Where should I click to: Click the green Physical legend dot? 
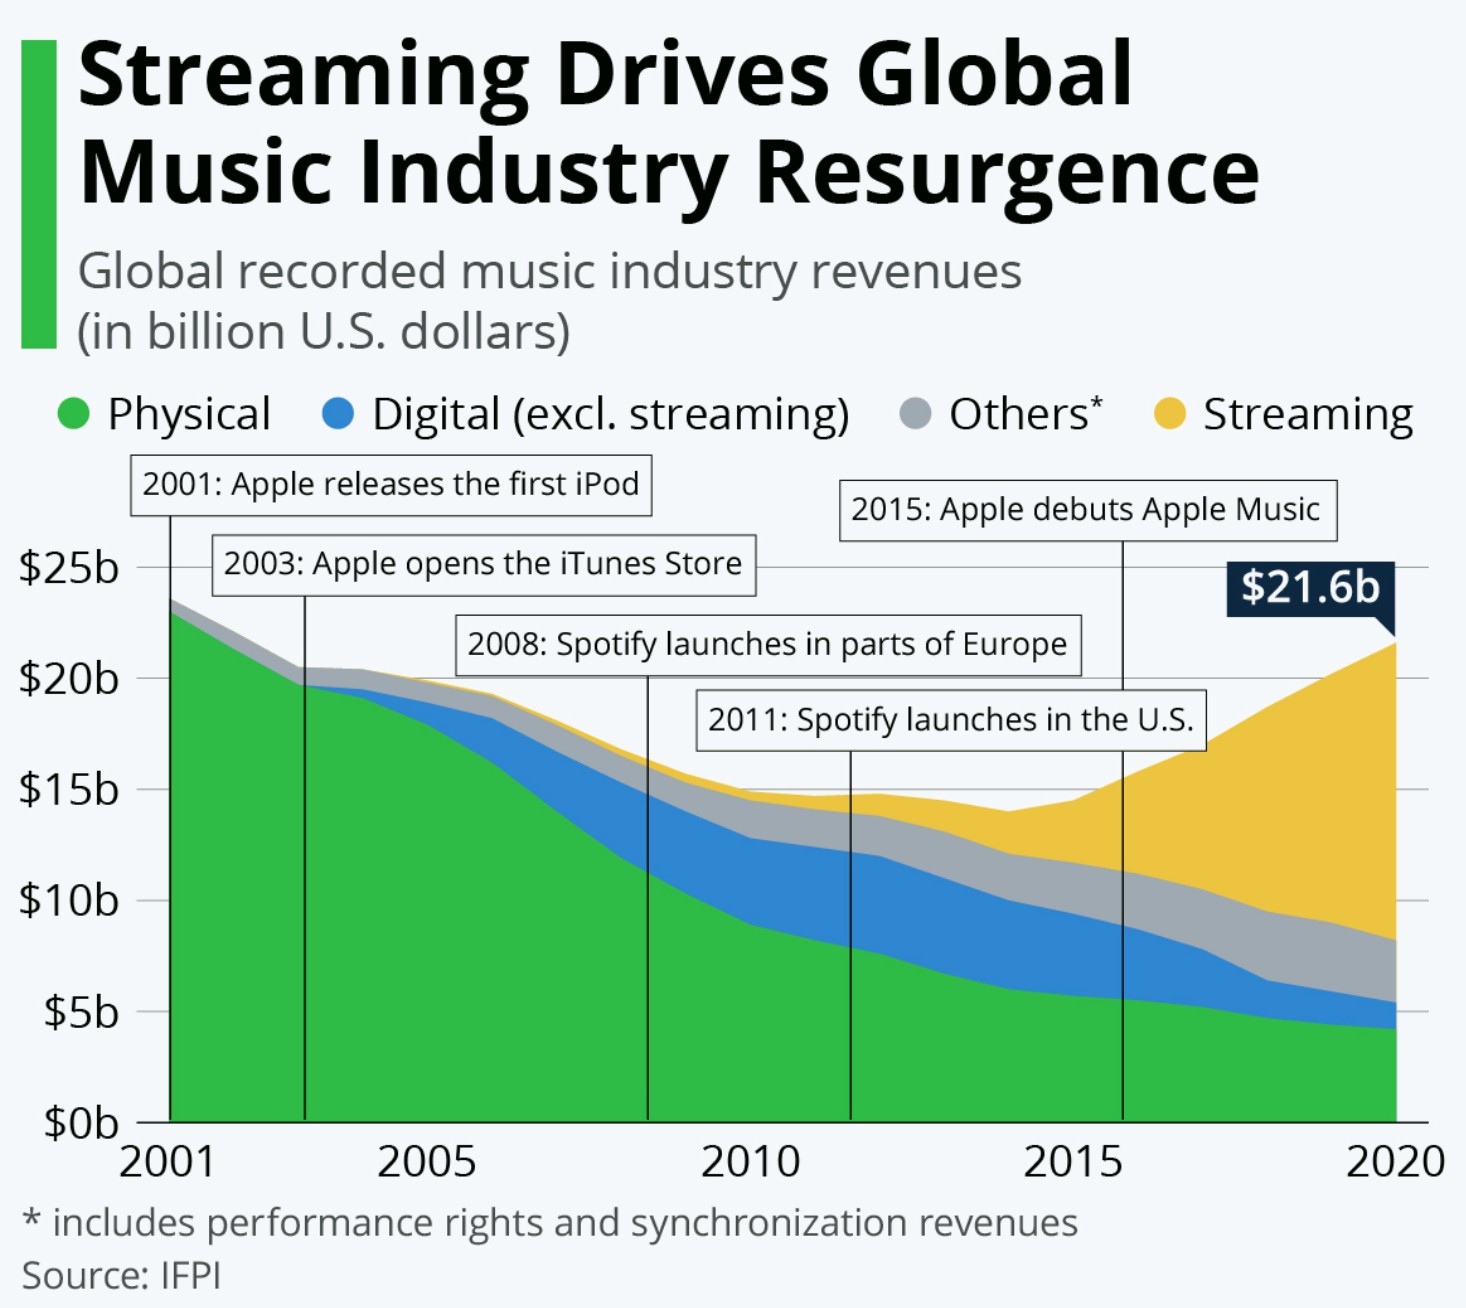tap(74, 413)
